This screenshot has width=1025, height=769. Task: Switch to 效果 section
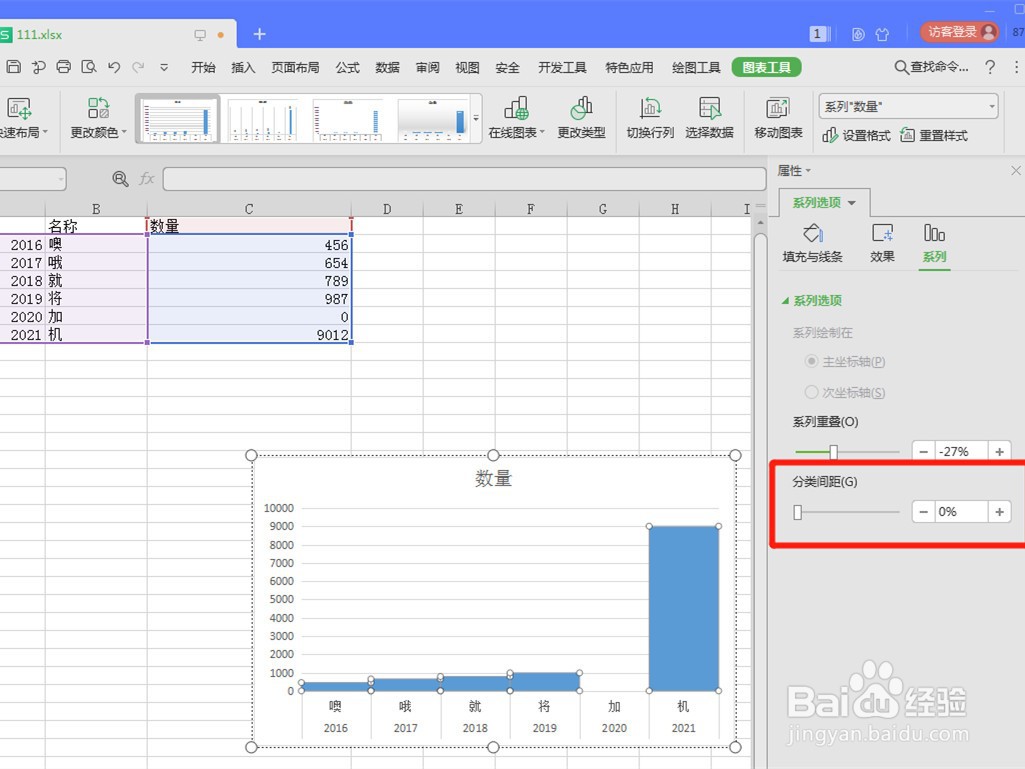882,243
